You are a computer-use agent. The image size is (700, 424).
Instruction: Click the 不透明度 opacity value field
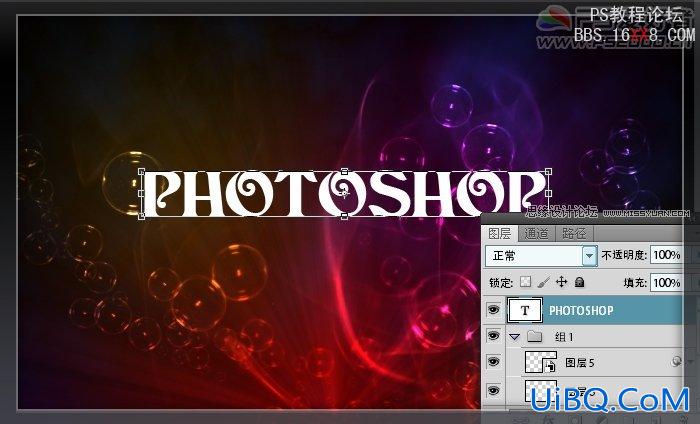tap(666, 255)
